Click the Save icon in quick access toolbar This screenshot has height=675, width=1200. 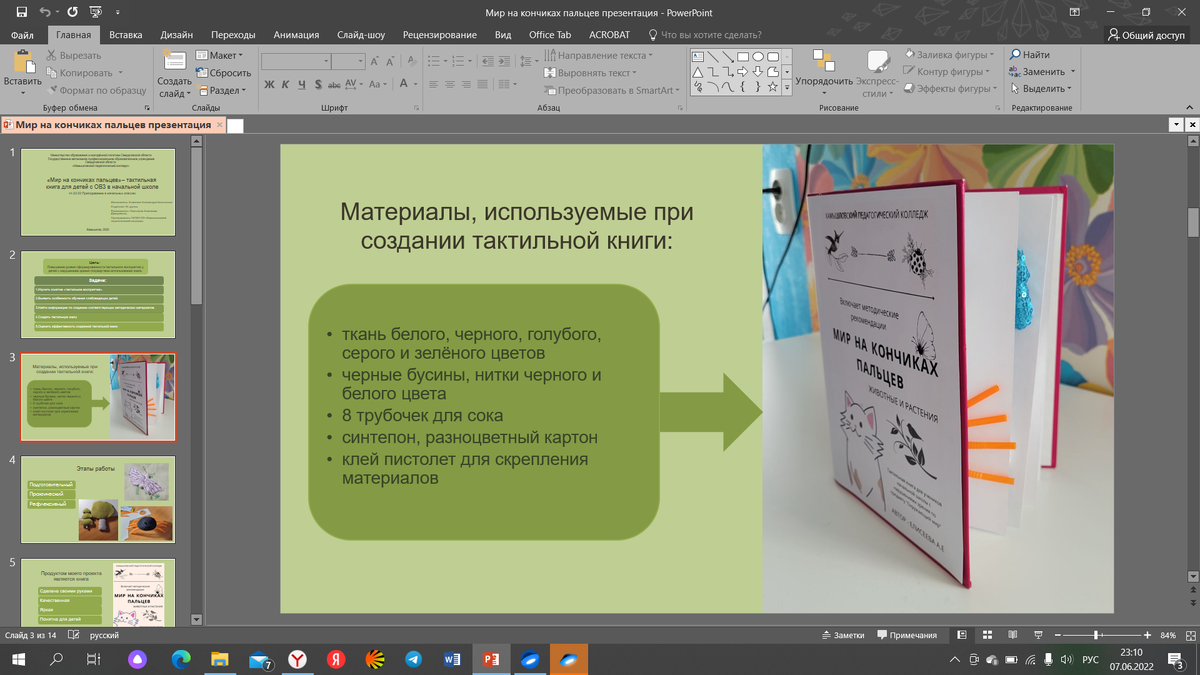point(22,12)
